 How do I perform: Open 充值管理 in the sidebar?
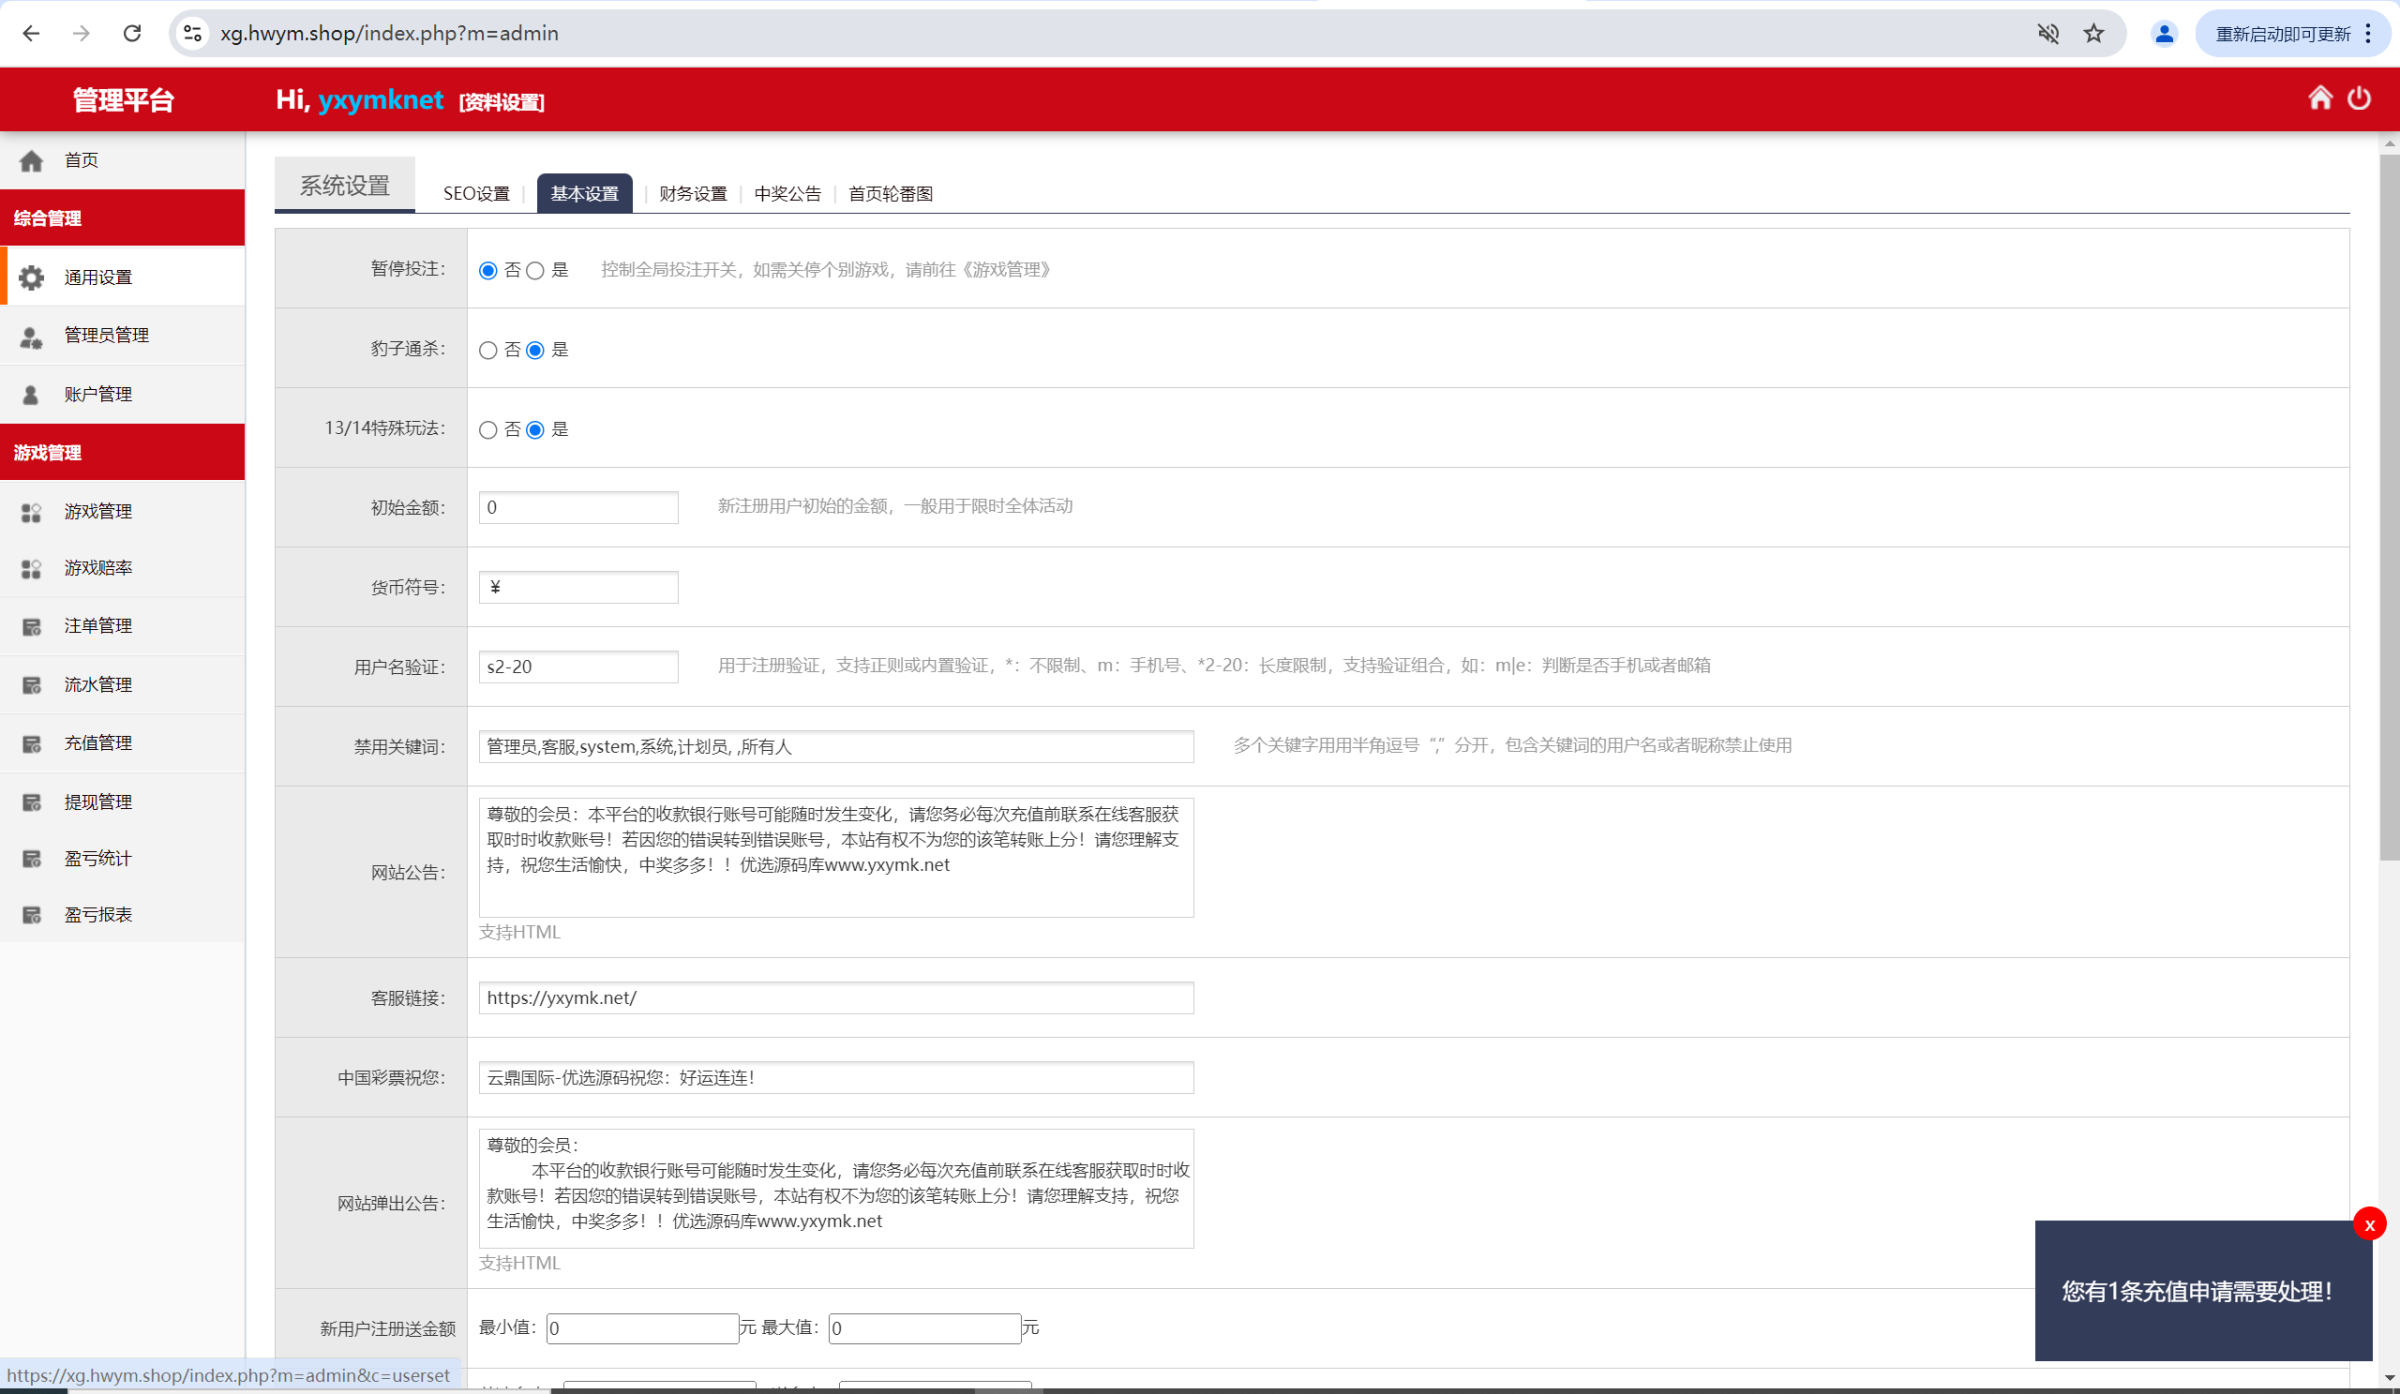(x=98, y=743)
